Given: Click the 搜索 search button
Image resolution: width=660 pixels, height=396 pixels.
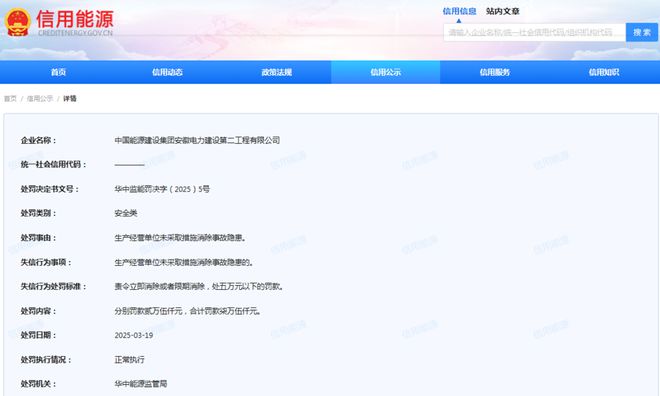Looking at the screenshot, I should (641, 32).
